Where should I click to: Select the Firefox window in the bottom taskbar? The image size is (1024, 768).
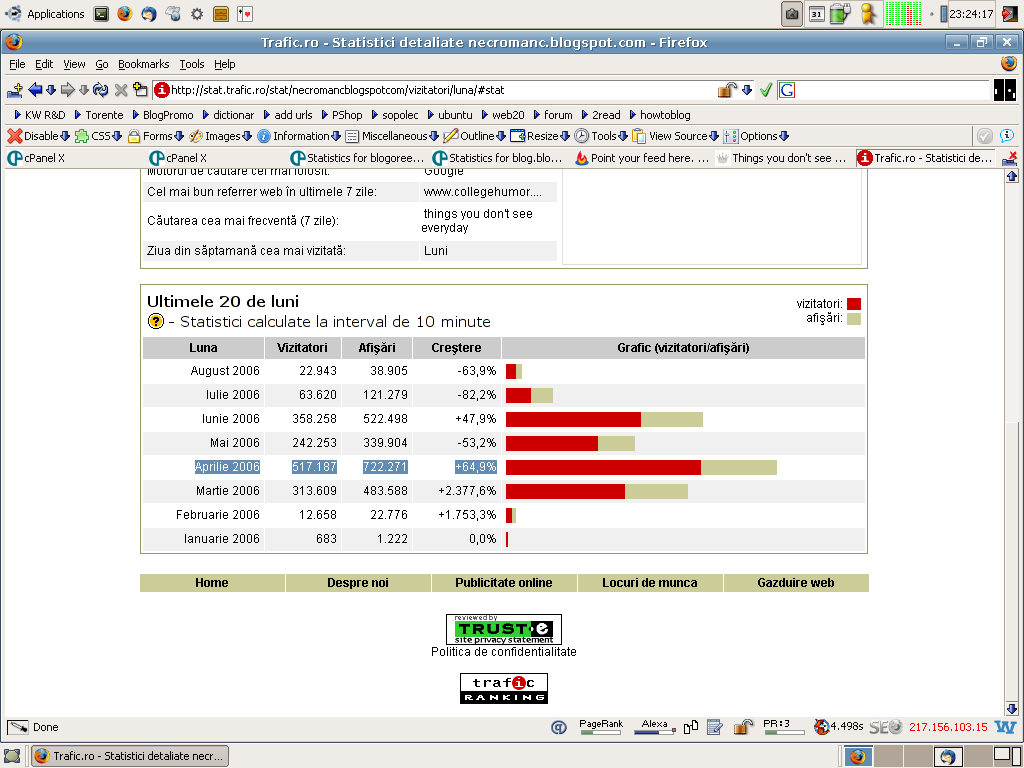[x=130, y=756]
